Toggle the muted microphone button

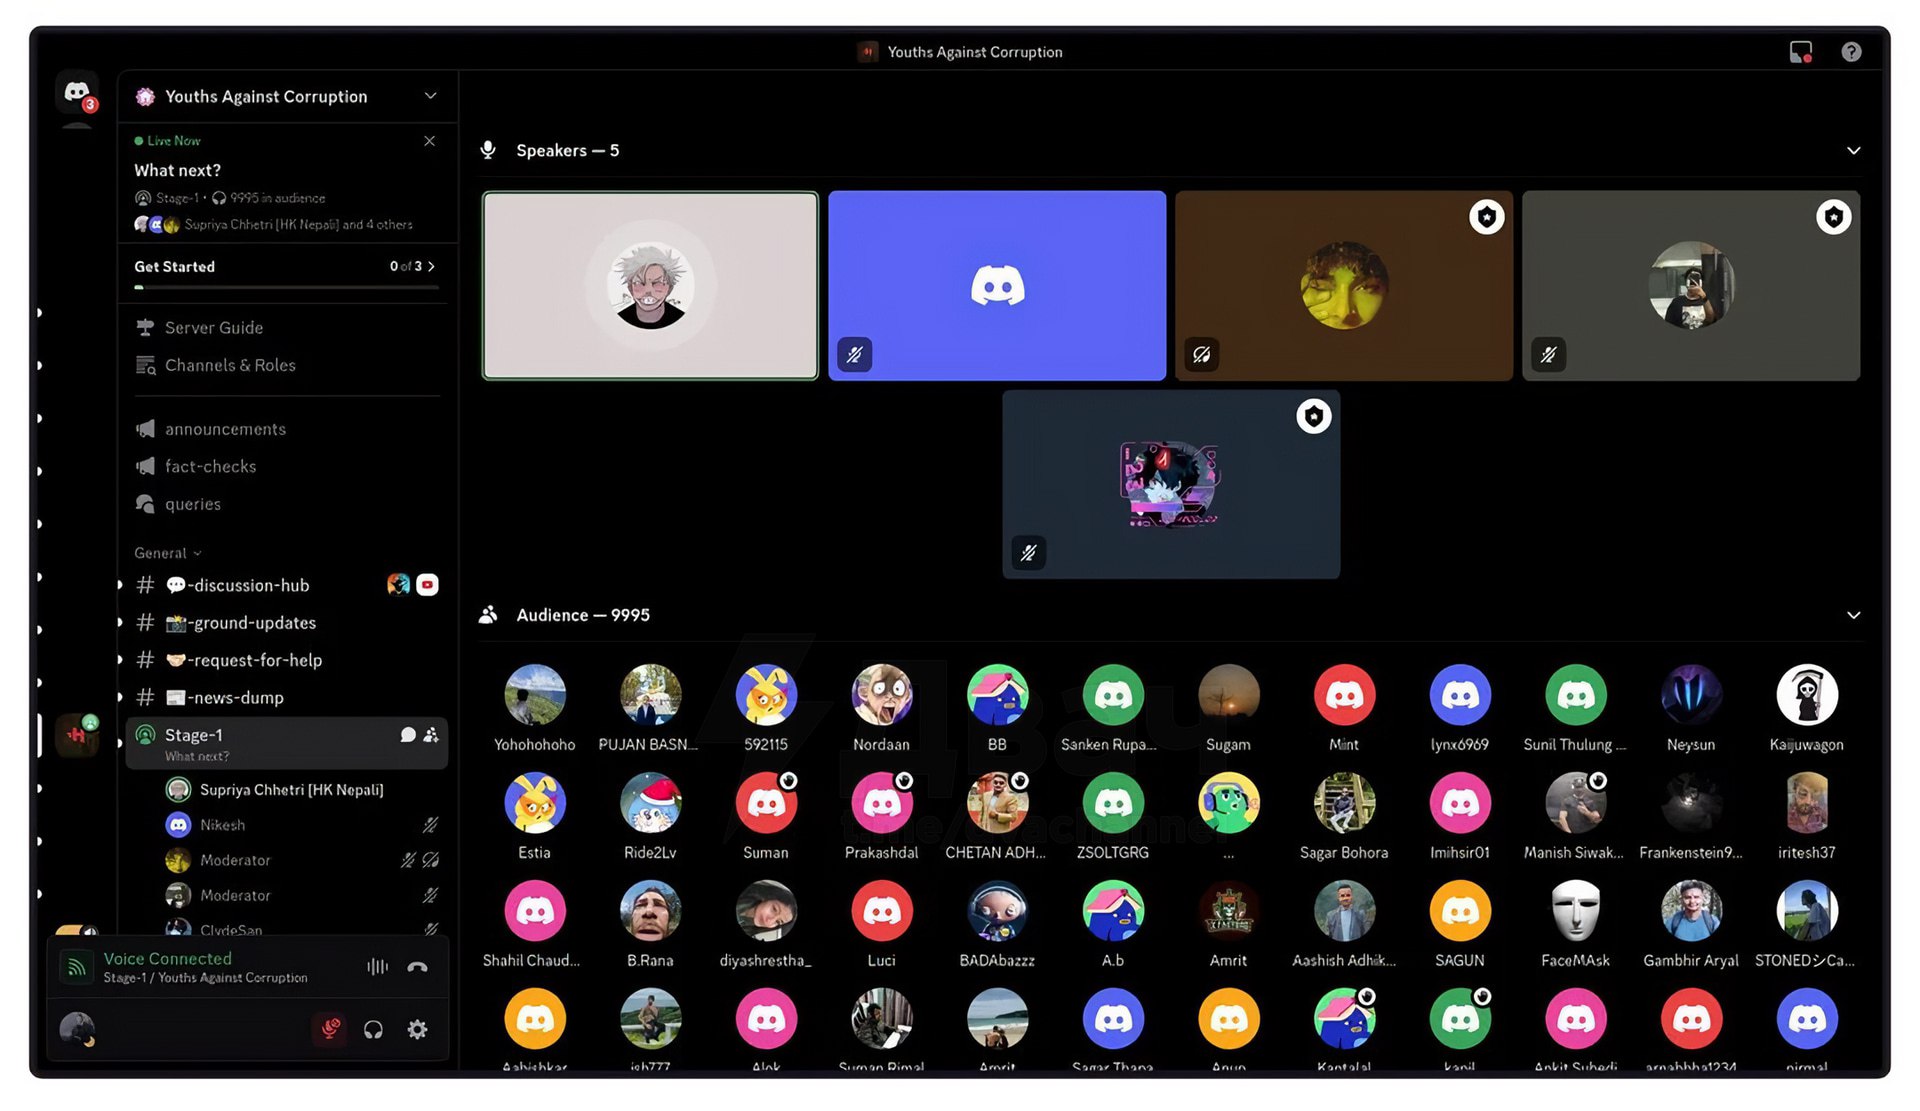(x=330, y=1029)
